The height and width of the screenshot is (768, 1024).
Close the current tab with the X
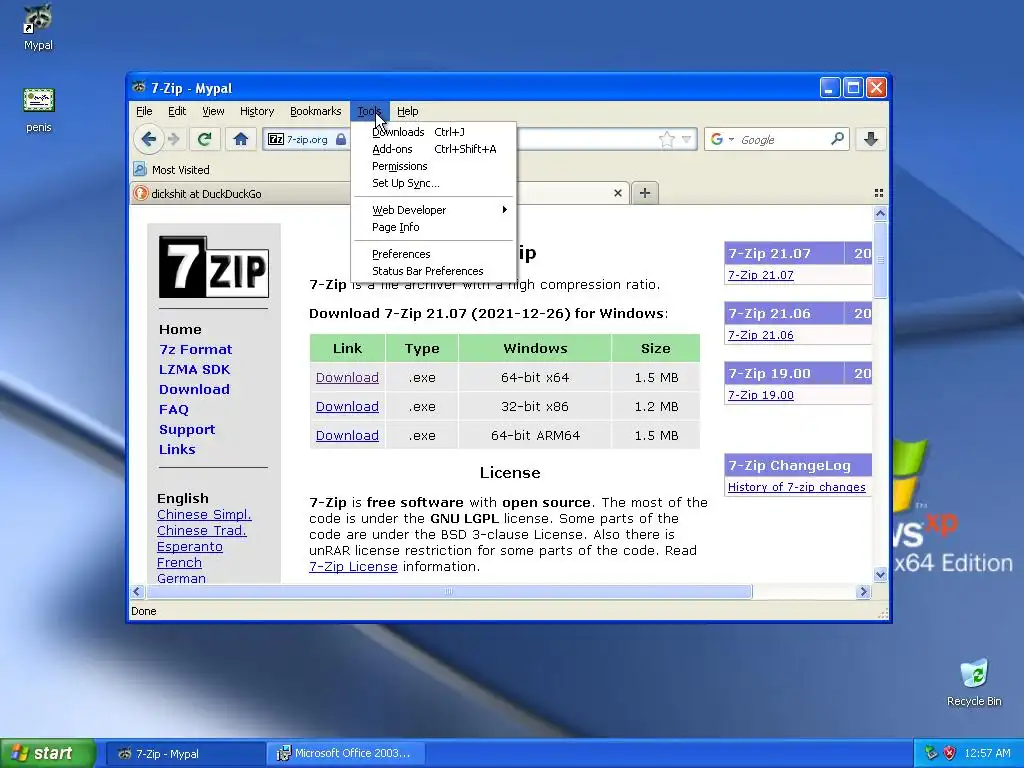(618, 193)
